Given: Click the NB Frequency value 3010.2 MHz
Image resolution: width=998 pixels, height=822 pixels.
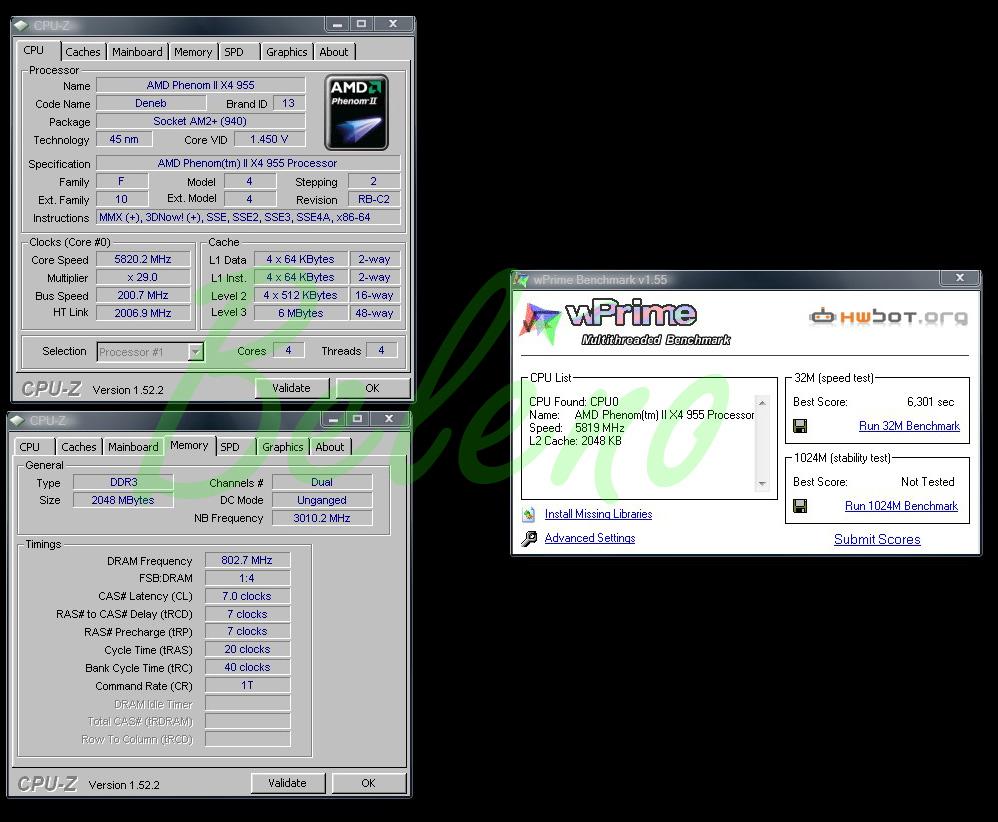Looking at the screenshot, I should tap(322, 518).
